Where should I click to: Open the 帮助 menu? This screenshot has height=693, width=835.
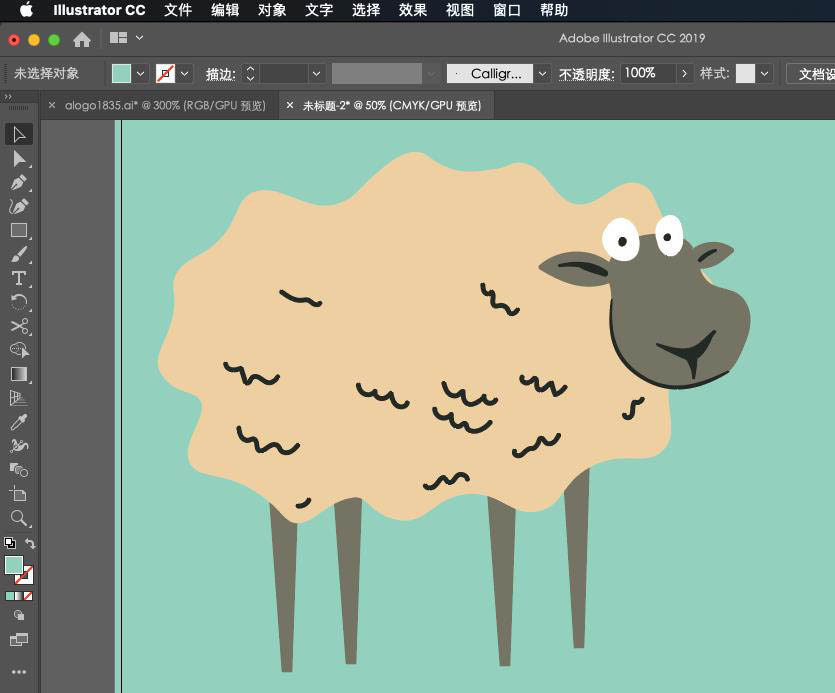tap(554, 10)
